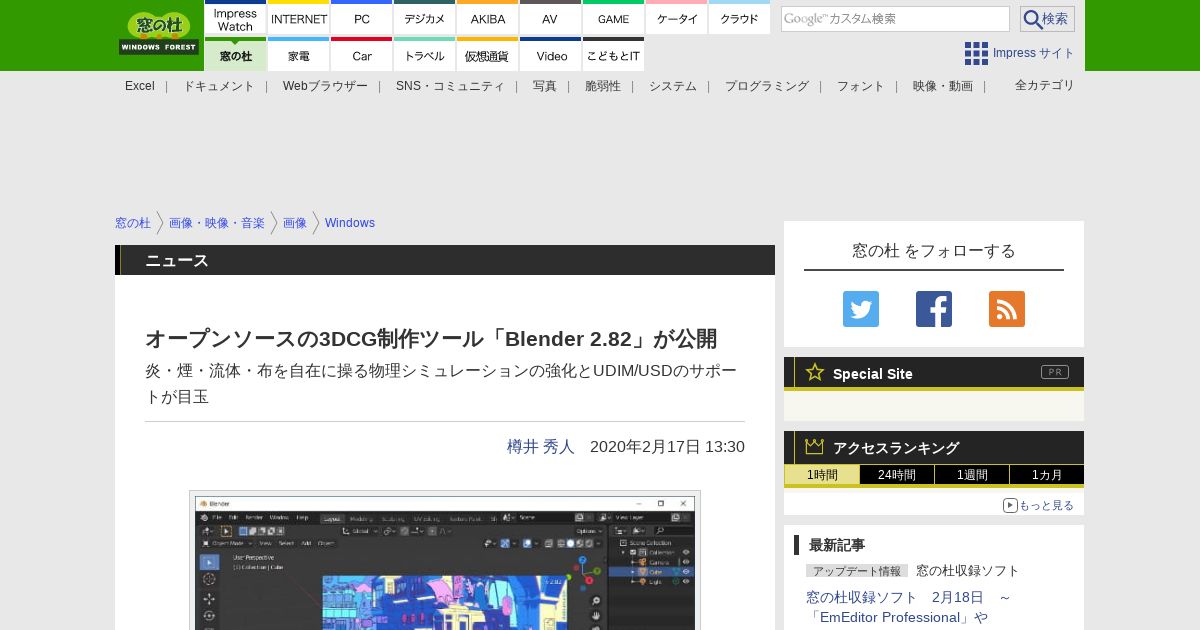1200x630 pixels.
Task: Go to the Excel category
Action: coord(140,86)
